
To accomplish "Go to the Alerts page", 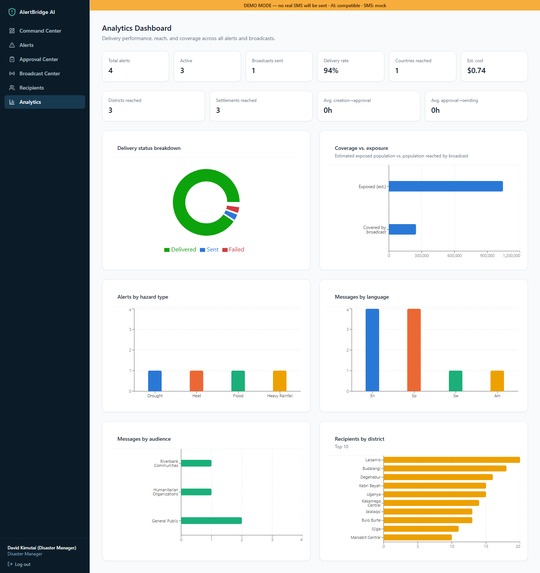I will 45,45.
